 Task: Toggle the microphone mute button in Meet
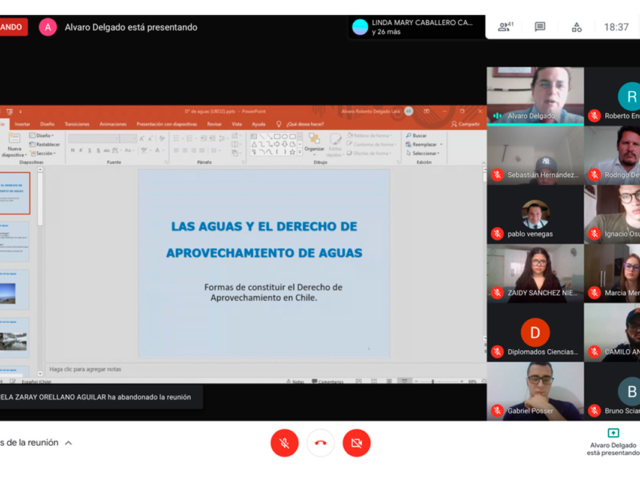tap(284, 443)
